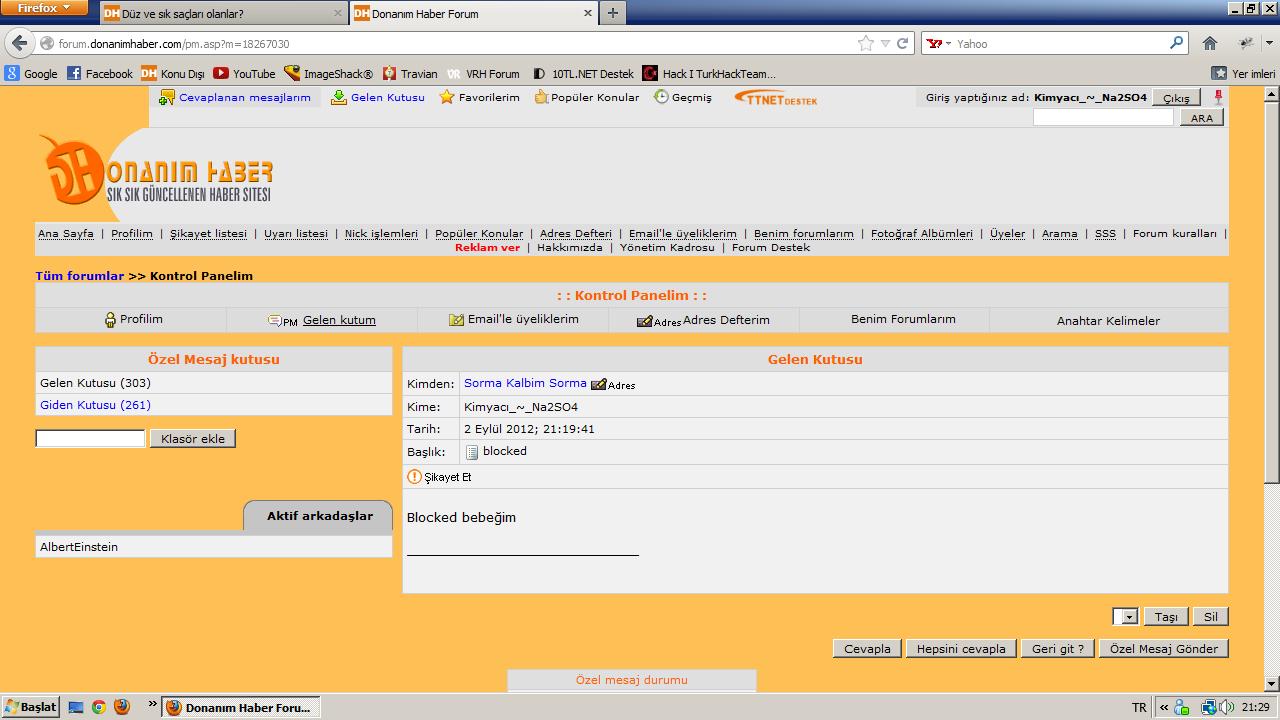Open the Başlat start button
This screenshot has width=1280, height=720.
coord(31,707)
